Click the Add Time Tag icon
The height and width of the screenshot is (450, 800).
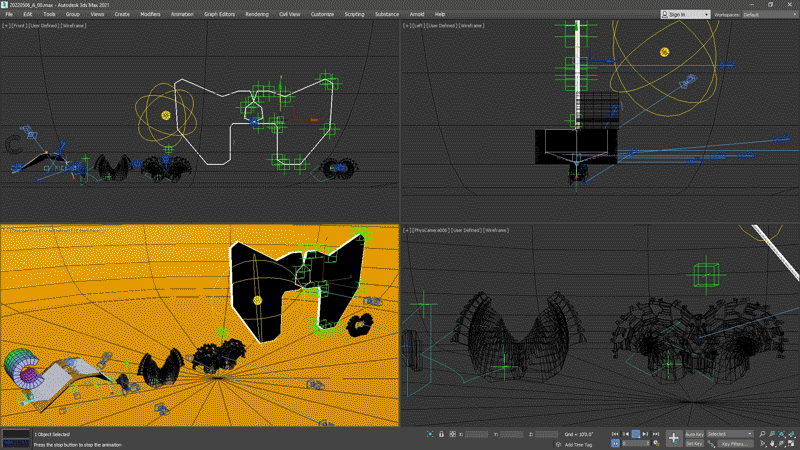(x=558, y=444)
